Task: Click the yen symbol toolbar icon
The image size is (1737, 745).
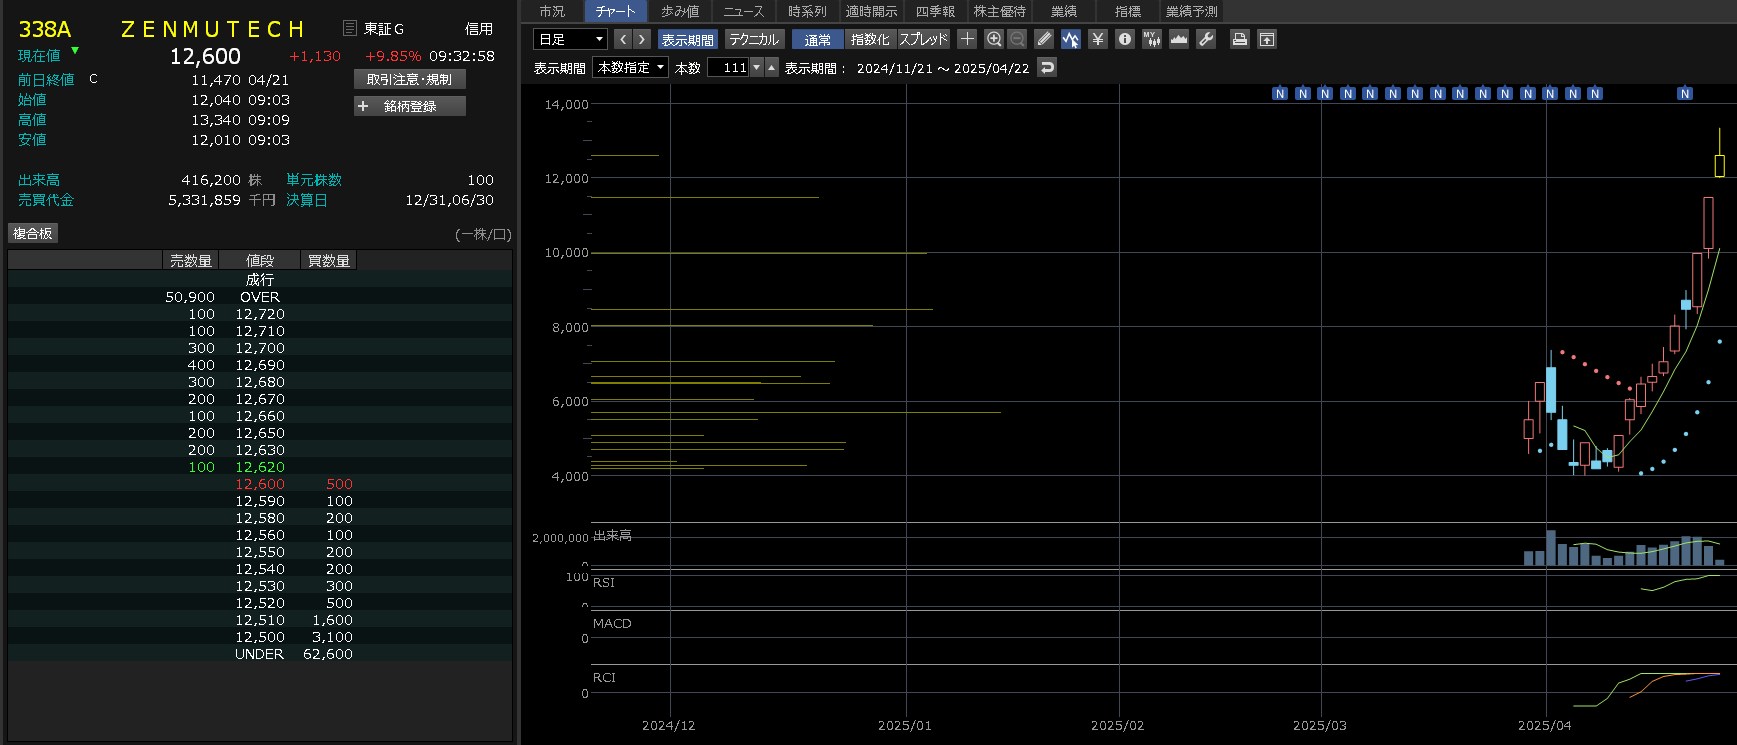Action: pyautogui.click(x=1098, y=39)
